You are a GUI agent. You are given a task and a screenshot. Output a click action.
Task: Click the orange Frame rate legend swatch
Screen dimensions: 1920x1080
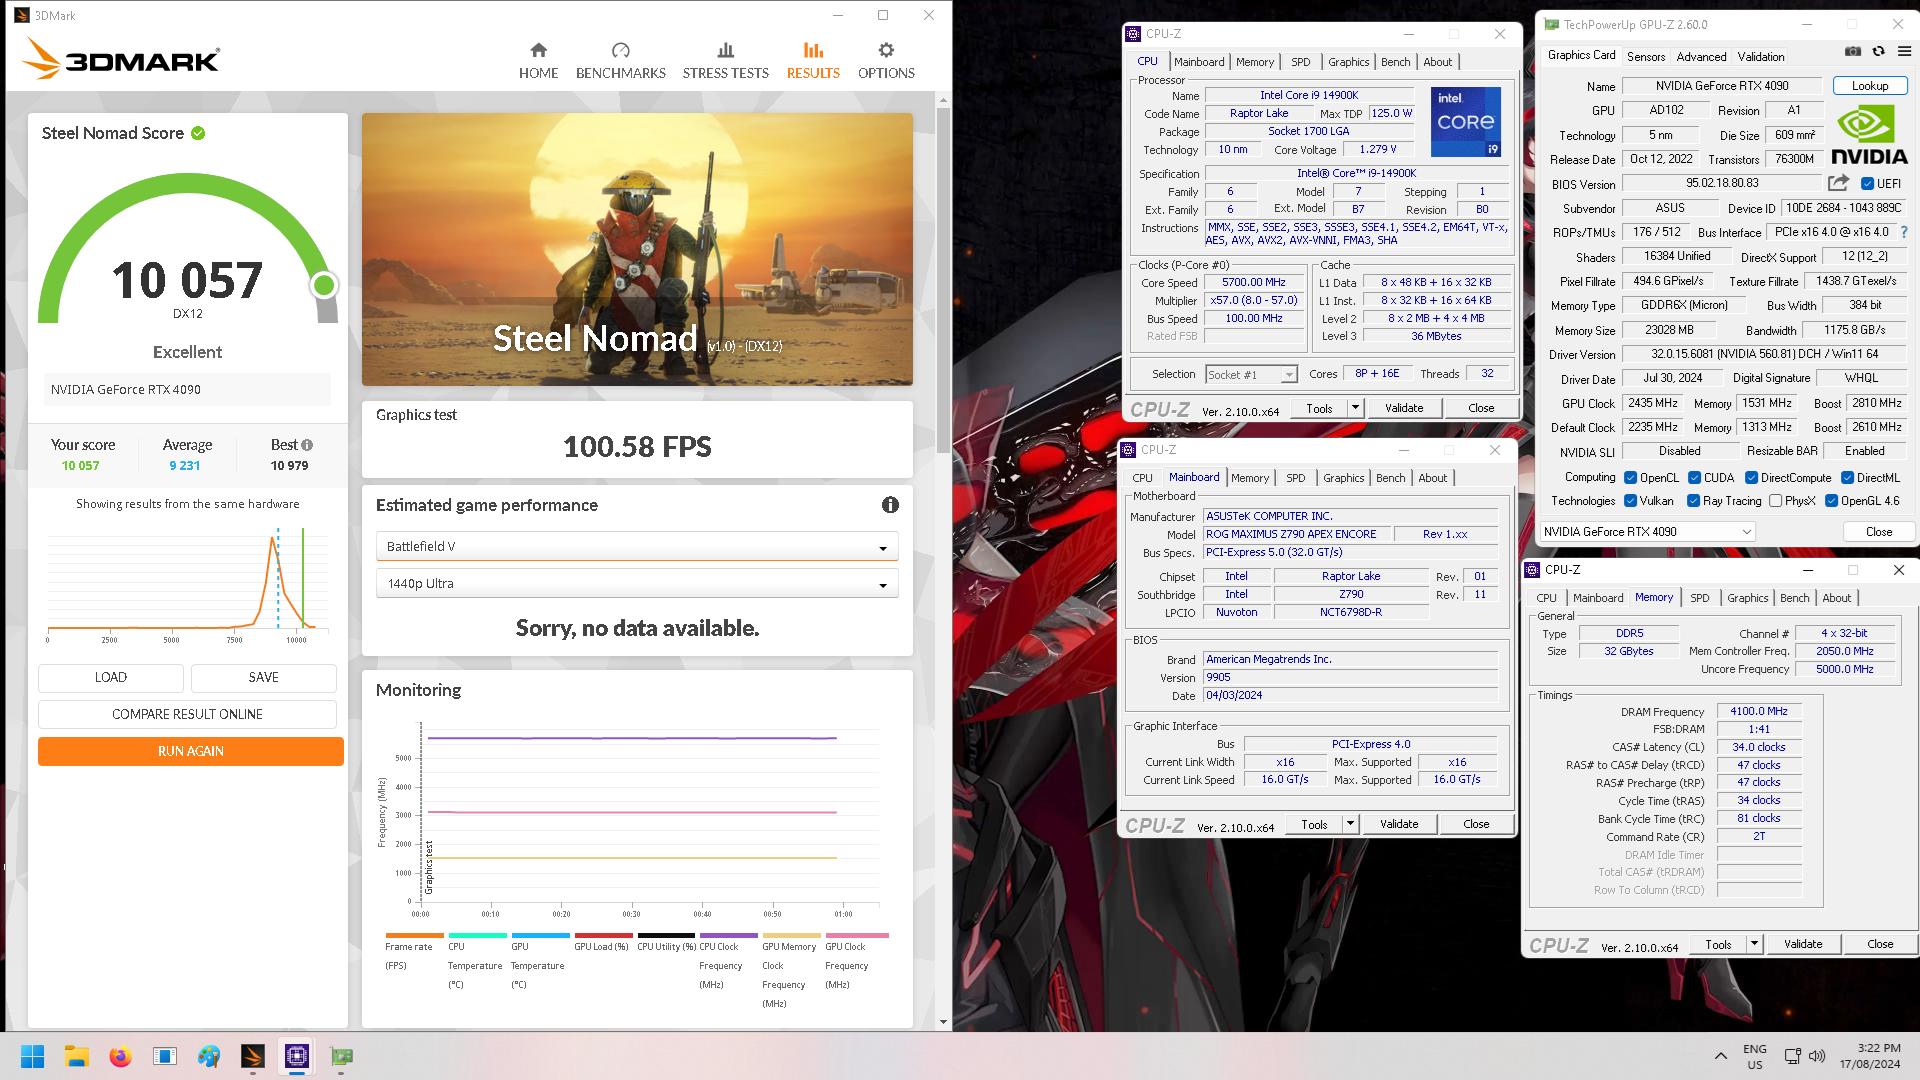coord(414,936)
